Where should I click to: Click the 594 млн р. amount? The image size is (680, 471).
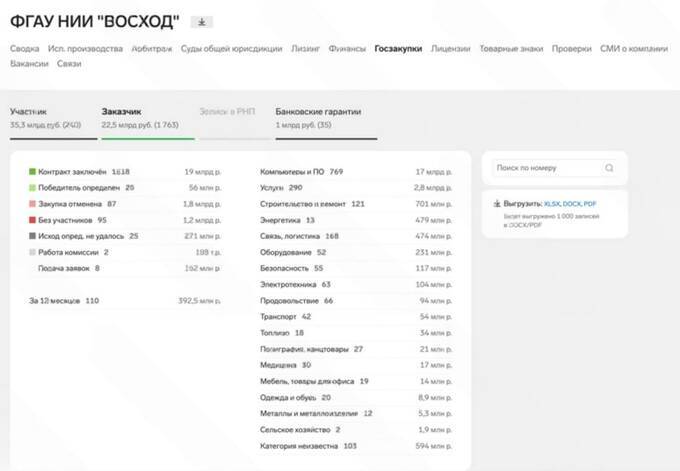(433, 446)
